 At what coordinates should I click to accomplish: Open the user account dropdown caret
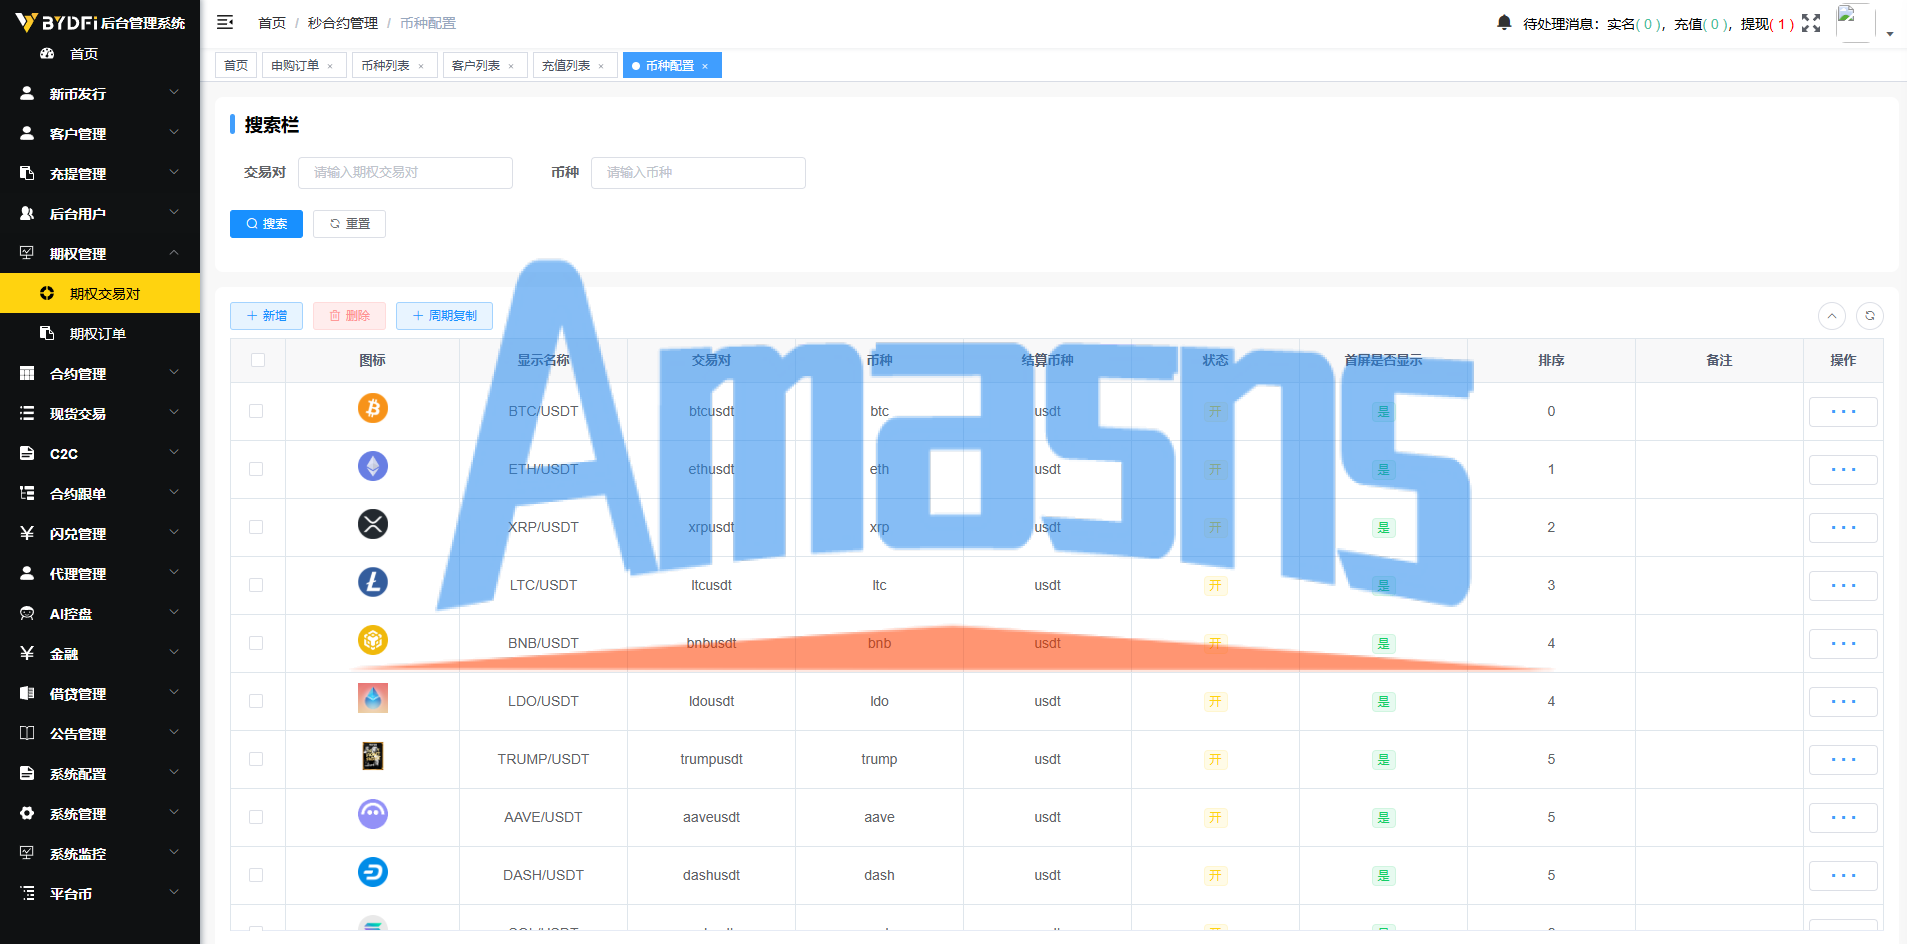point(1890,33)
